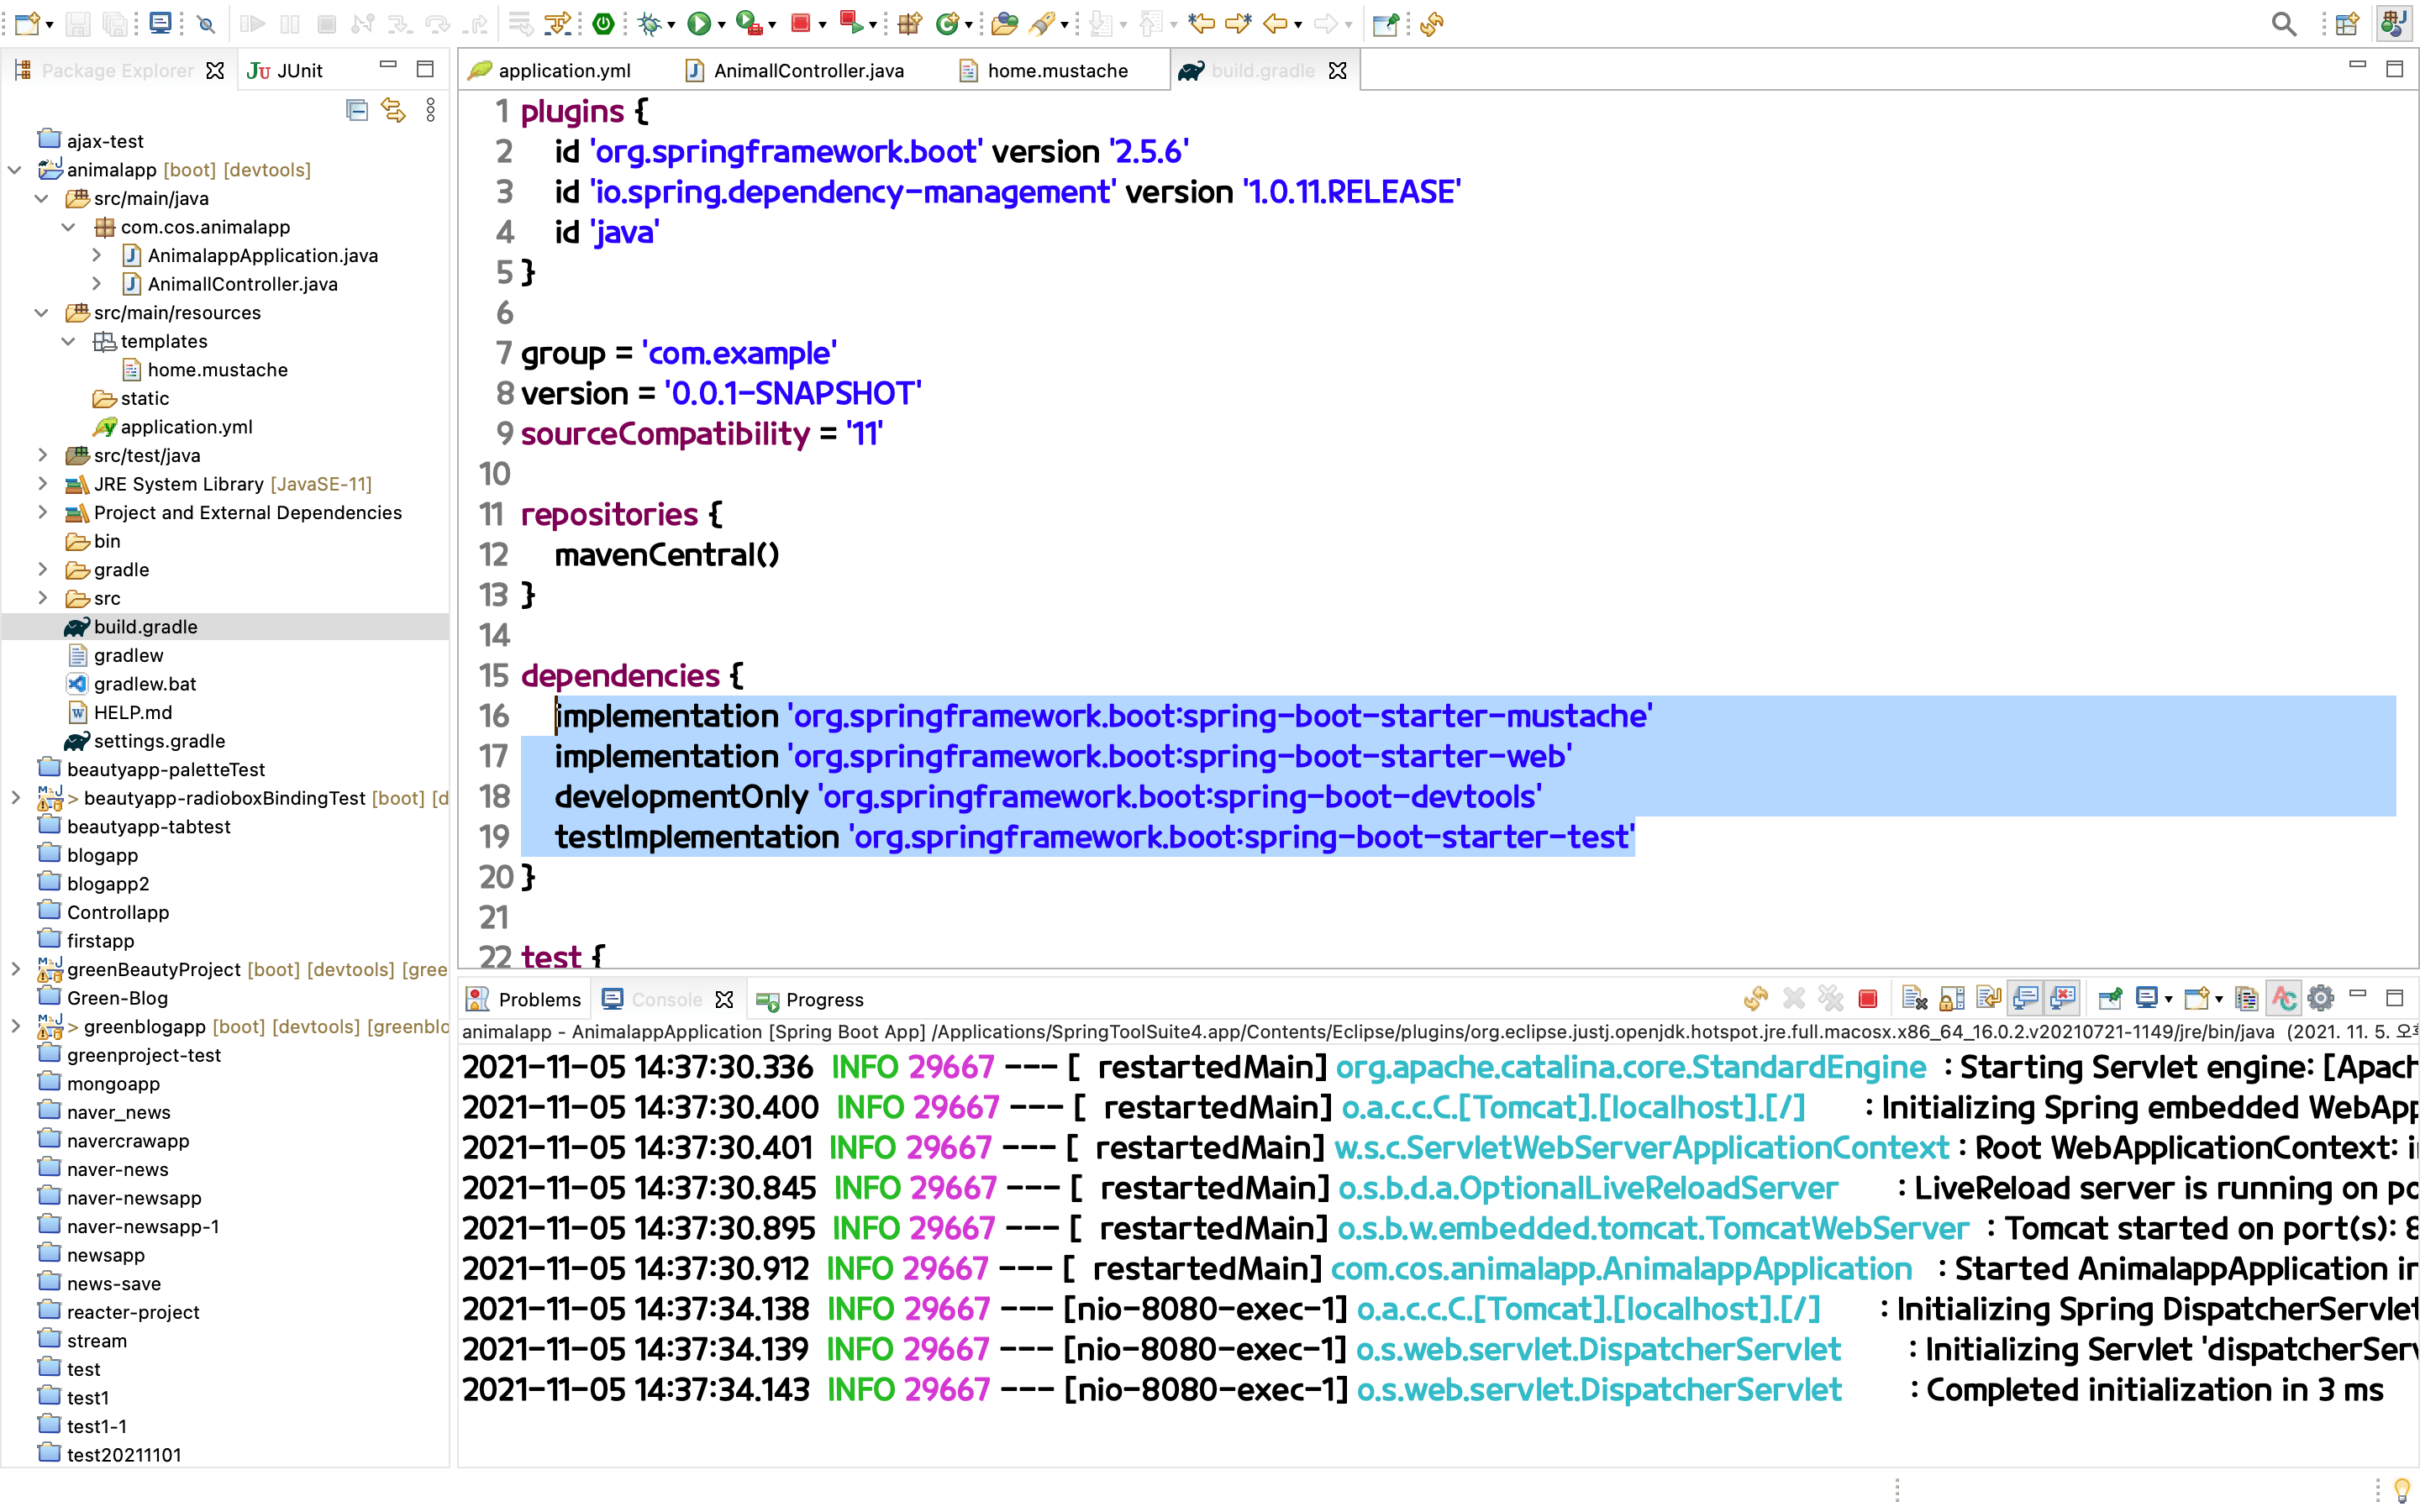Click the Search flashlight icon in the toolbar
This screenshot has width=2420, height=1512.
(1042, 23)
